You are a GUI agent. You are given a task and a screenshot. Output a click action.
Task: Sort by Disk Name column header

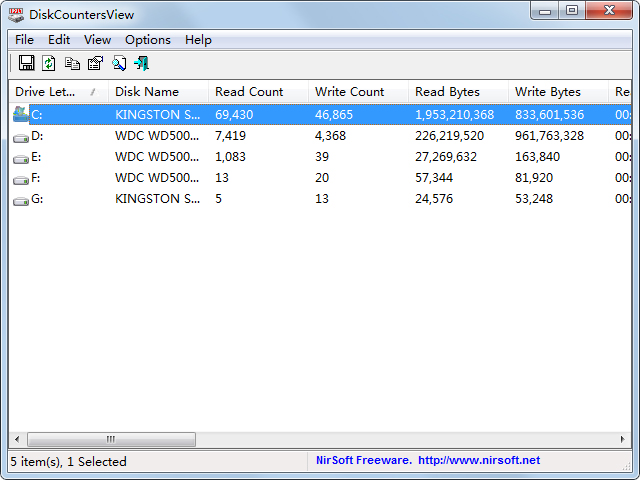pos(158,91)
